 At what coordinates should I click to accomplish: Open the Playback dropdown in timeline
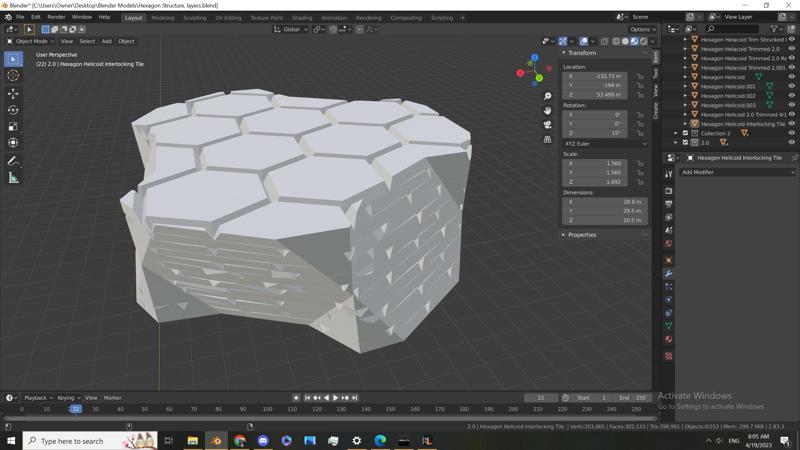38,398
